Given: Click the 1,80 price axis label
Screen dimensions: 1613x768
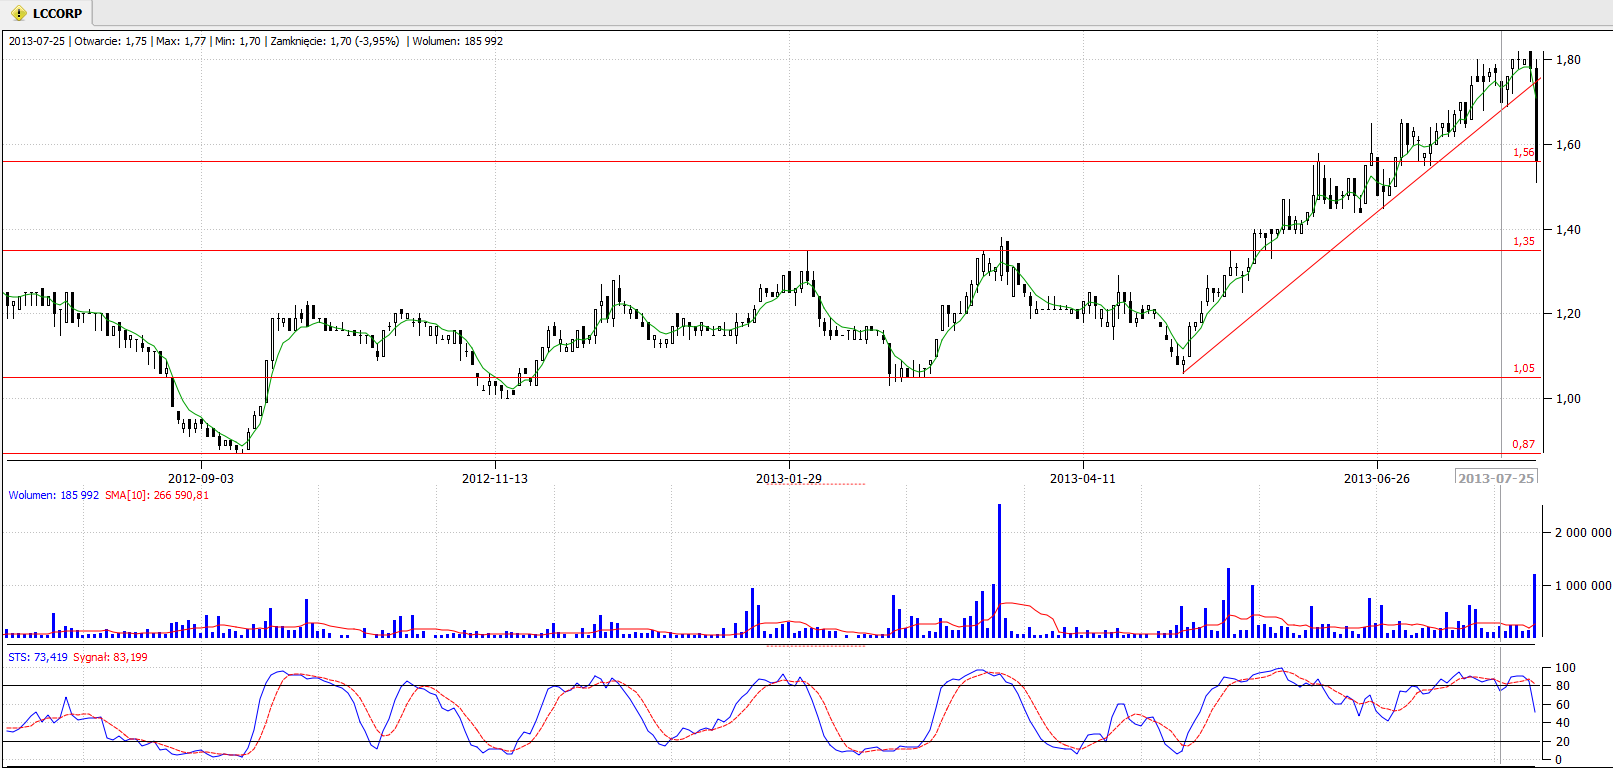Looking at the screenshot, I should coord(1568,60).
